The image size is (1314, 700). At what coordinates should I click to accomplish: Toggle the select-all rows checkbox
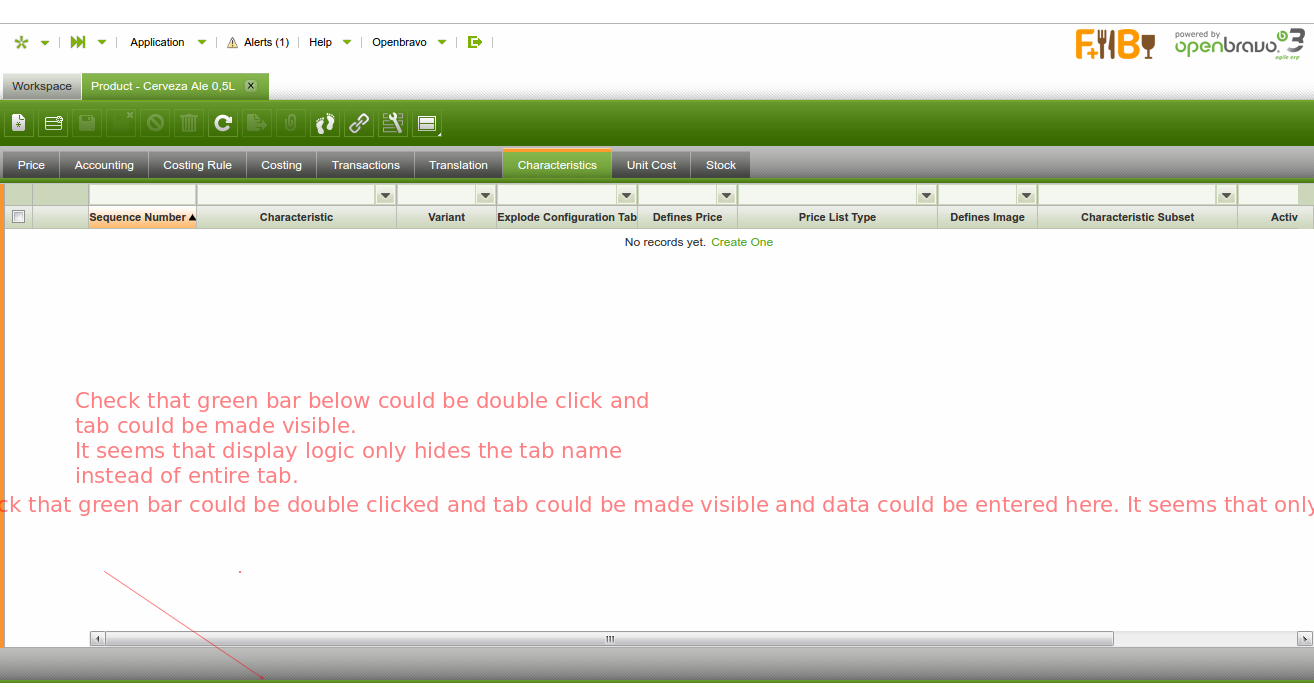(18, 216)
